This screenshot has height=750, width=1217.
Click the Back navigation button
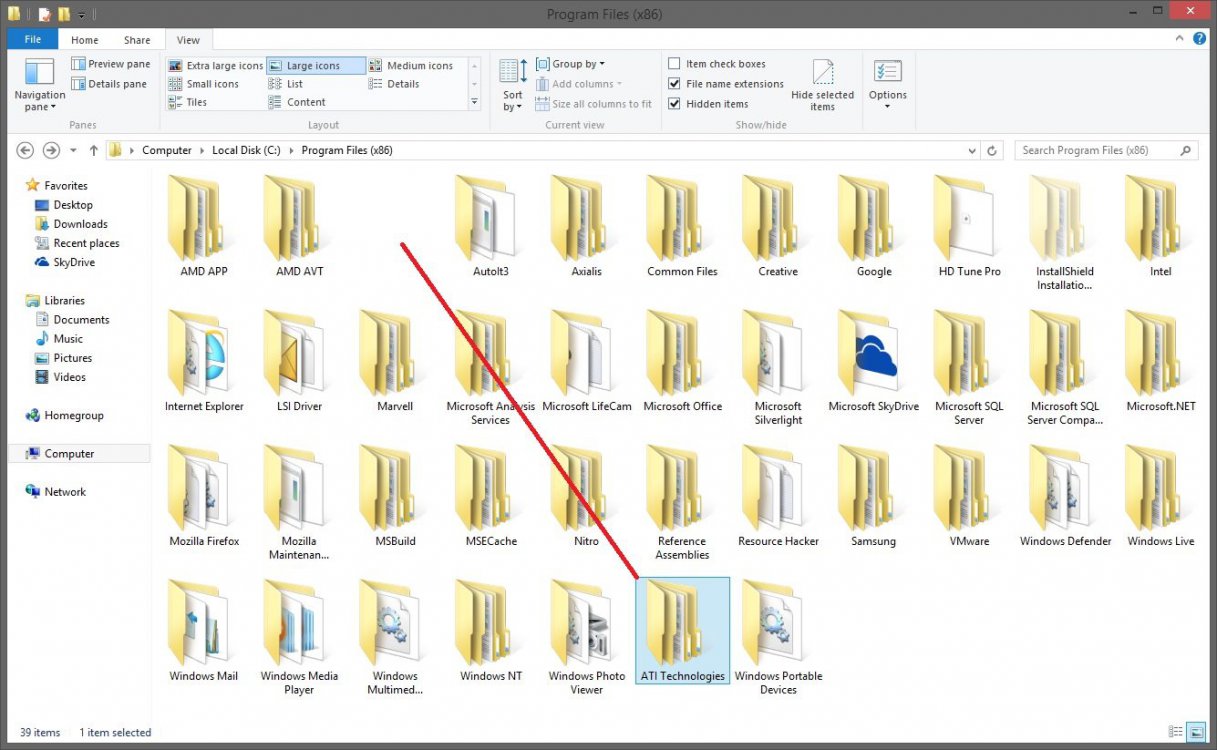(24, 150)
